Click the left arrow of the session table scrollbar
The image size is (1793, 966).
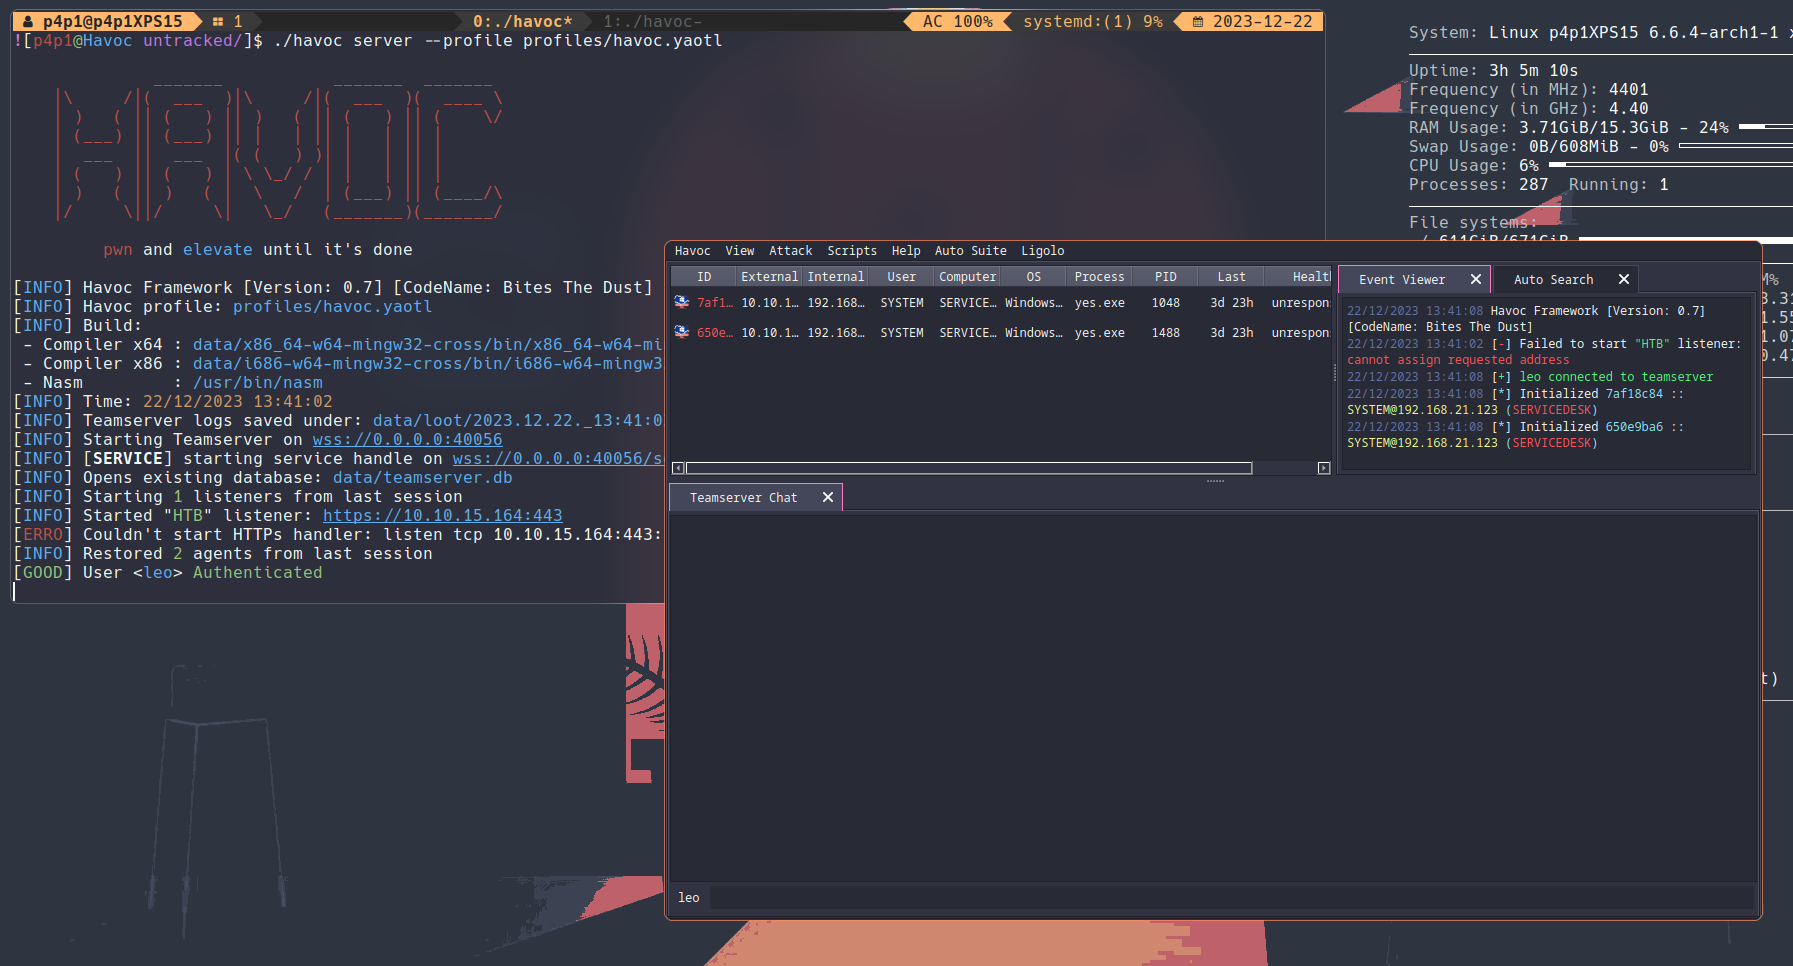pyautogui.click(x=678, y=468)
